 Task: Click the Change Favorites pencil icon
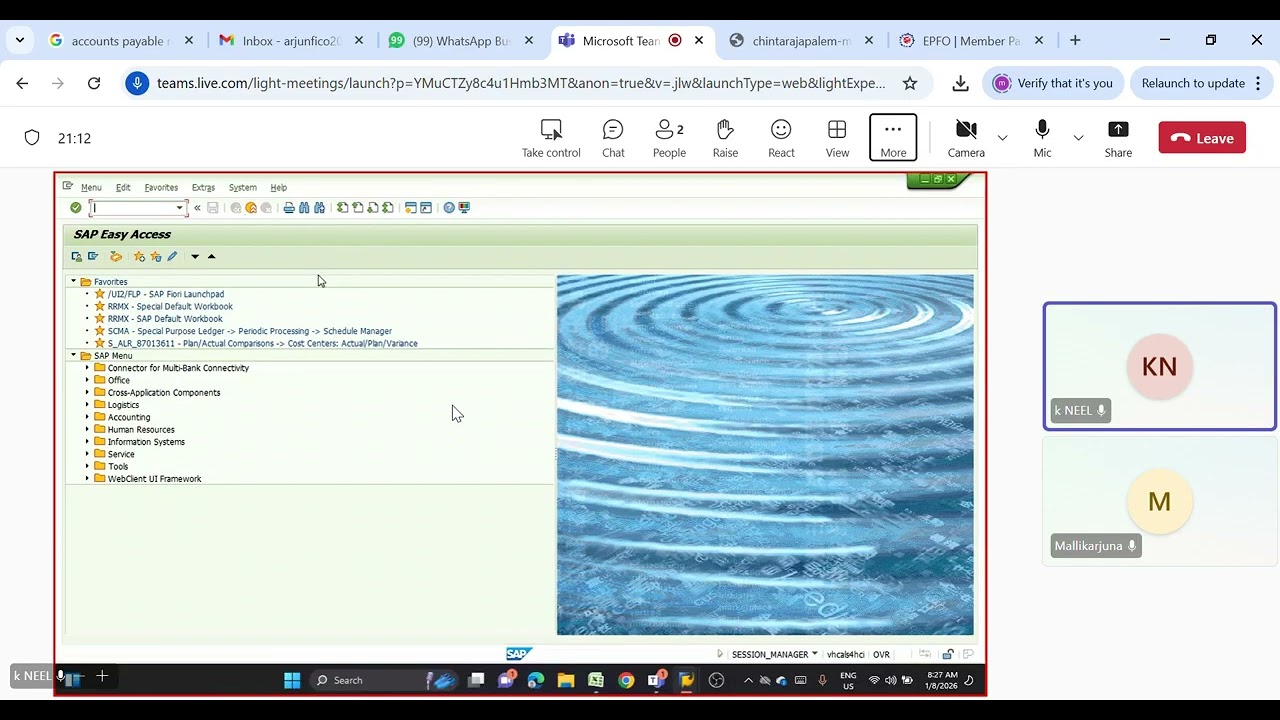[172, 257]
